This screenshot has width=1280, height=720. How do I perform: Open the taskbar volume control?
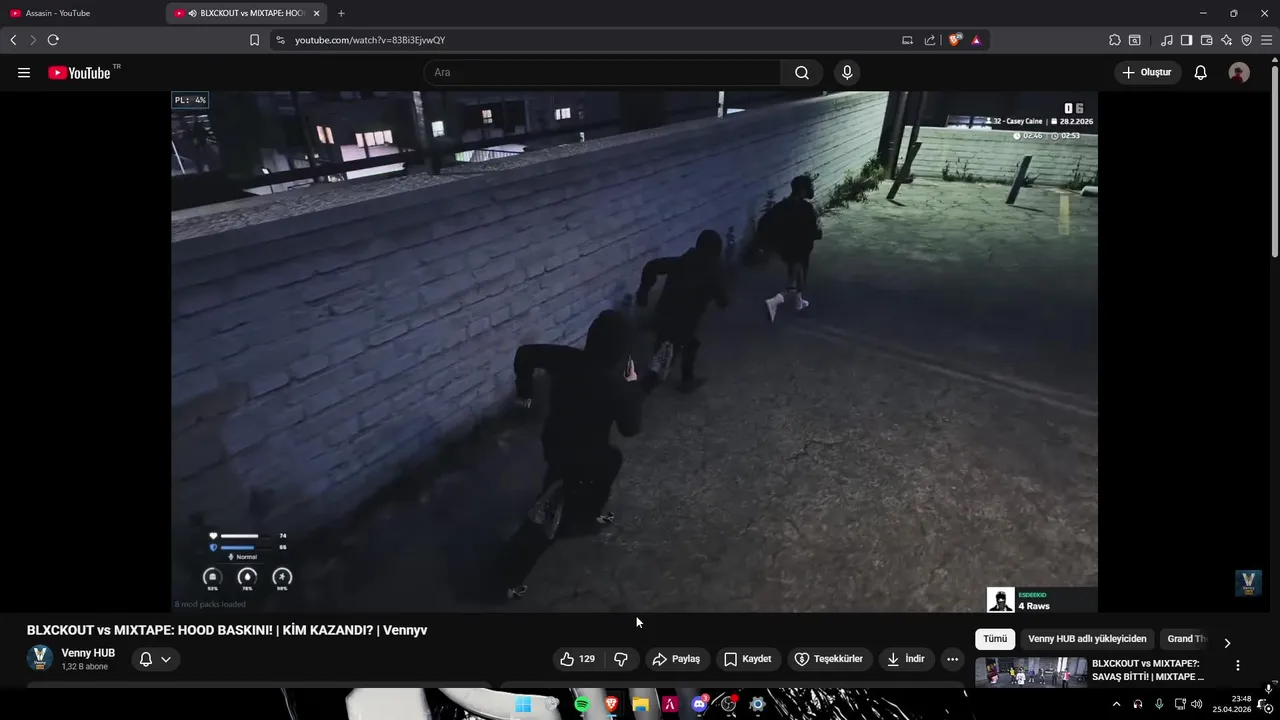1196,704
